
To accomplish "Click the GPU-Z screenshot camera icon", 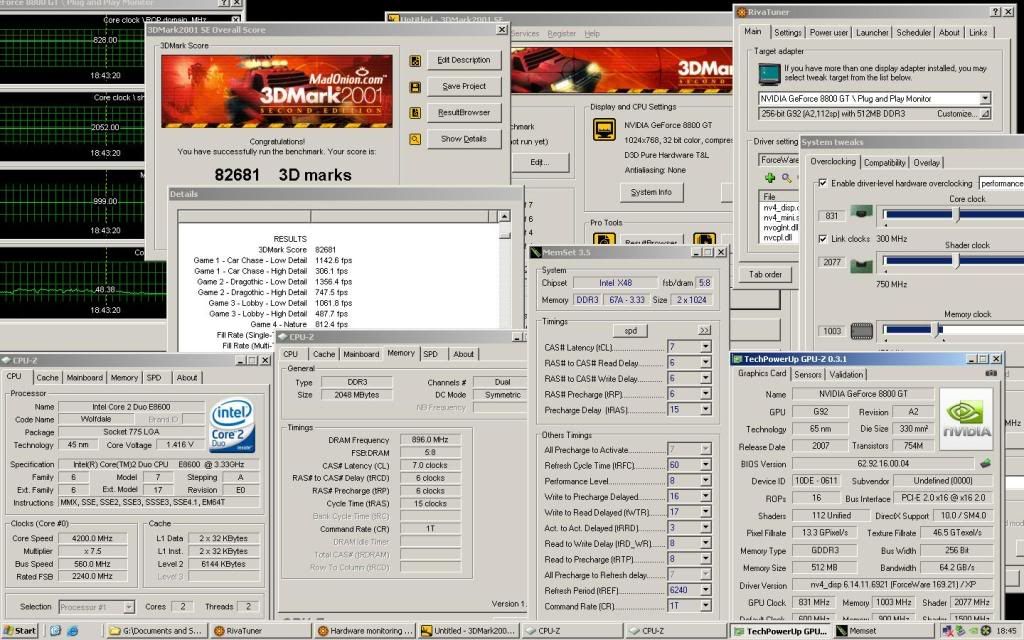I will point(990,374).
